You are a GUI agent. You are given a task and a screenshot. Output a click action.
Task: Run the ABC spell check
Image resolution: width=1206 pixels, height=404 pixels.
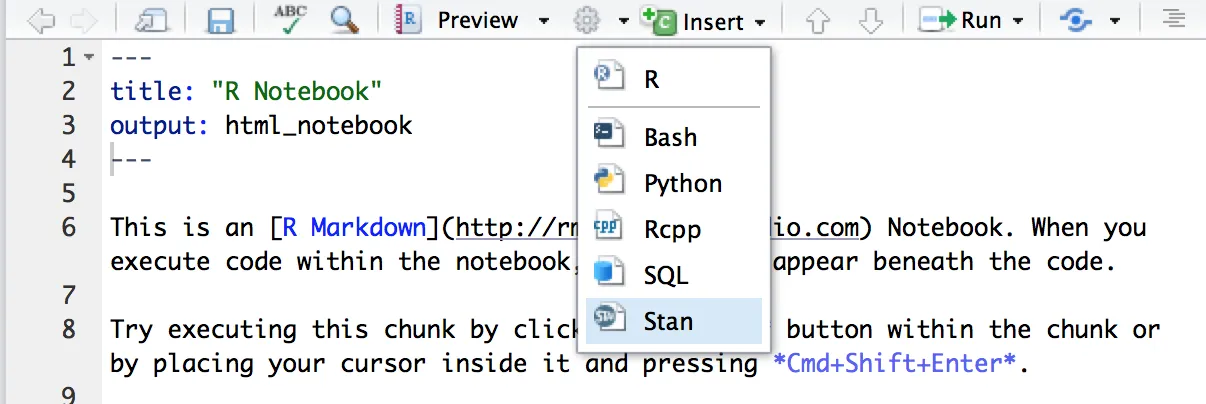[x=291, y=19]
